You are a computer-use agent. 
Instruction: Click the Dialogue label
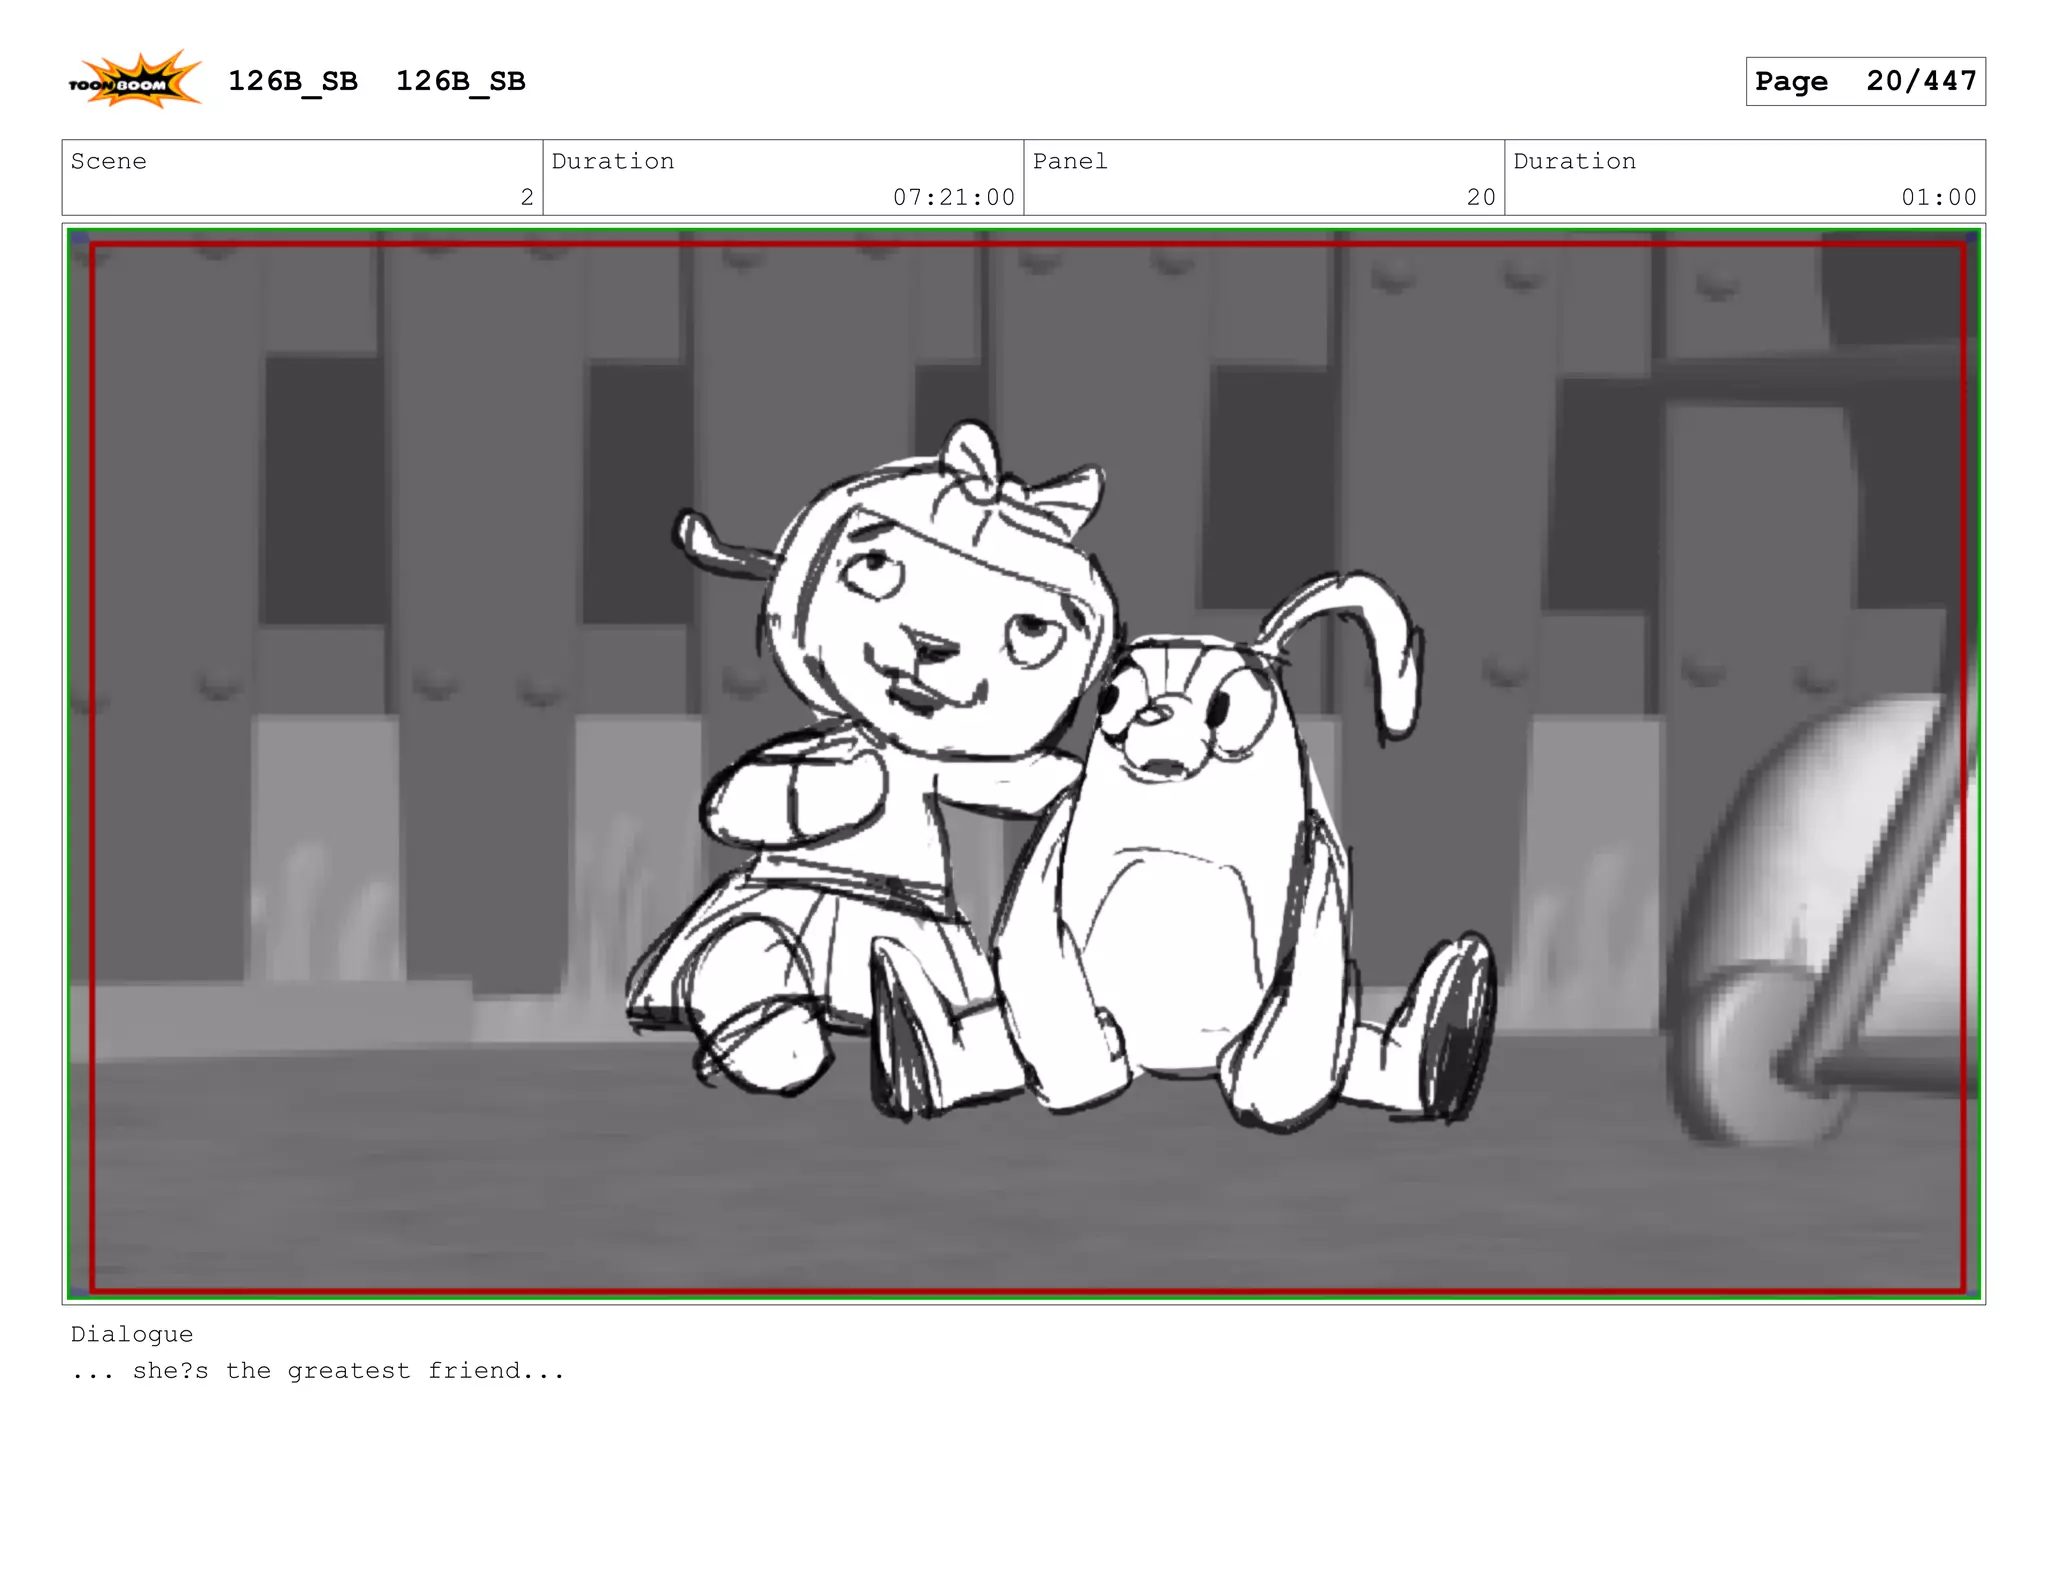pos(132,1334)
